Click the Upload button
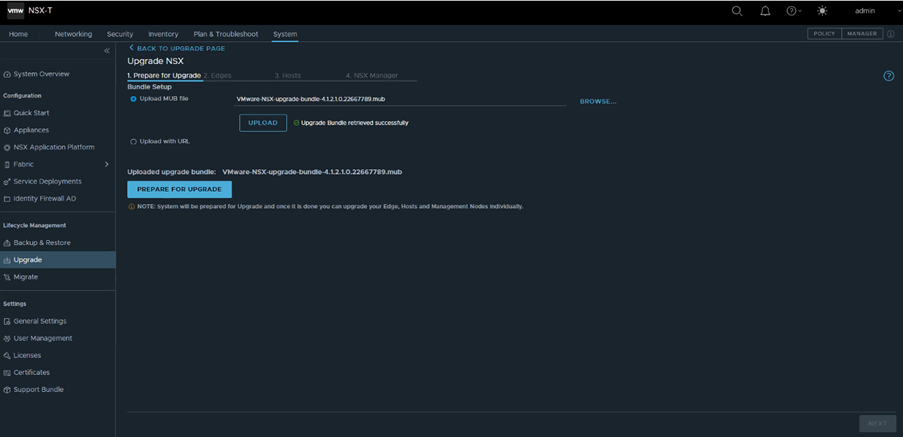This screenshot has height=437, width=903. (x=263, y=123)
